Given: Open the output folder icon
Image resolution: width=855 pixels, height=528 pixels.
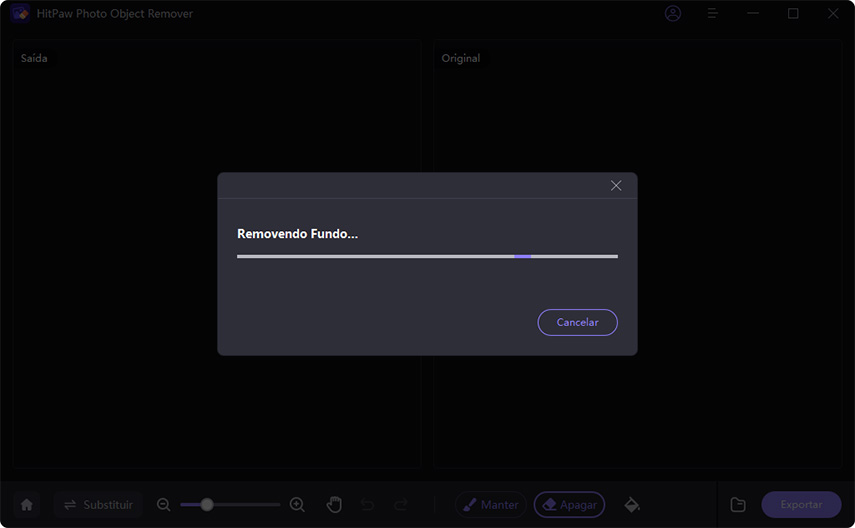Looking at the screenshot, I should pos(738,505).
